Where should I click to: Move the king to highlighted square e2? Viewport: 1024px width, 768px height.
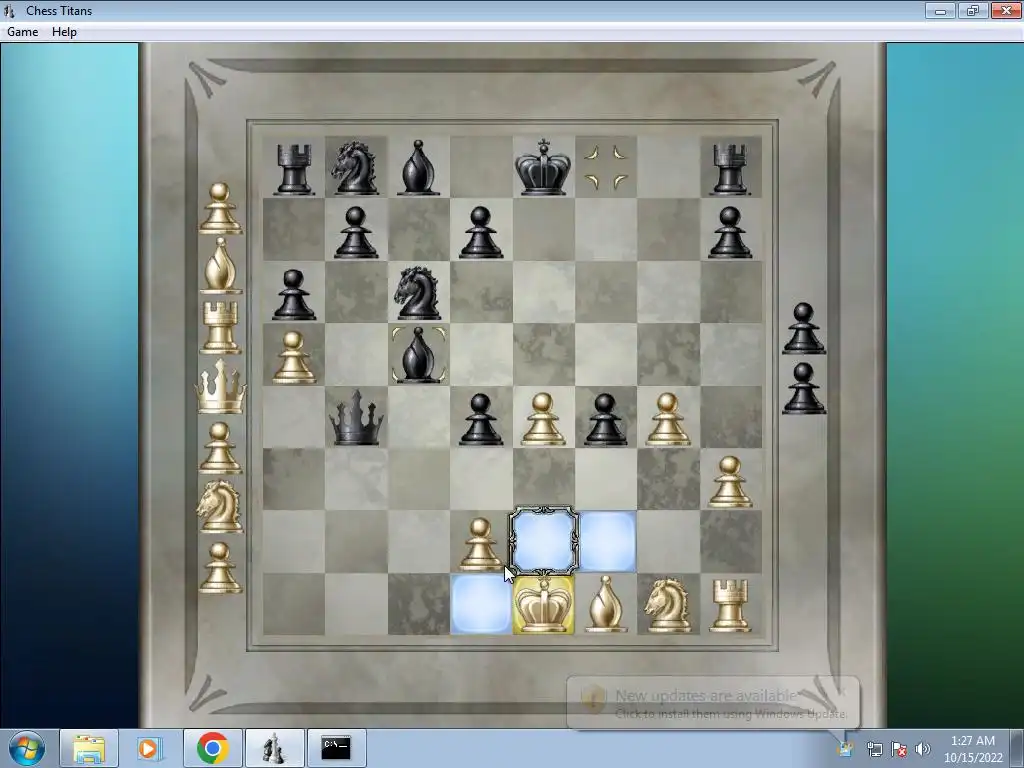(x=543, y=541)
